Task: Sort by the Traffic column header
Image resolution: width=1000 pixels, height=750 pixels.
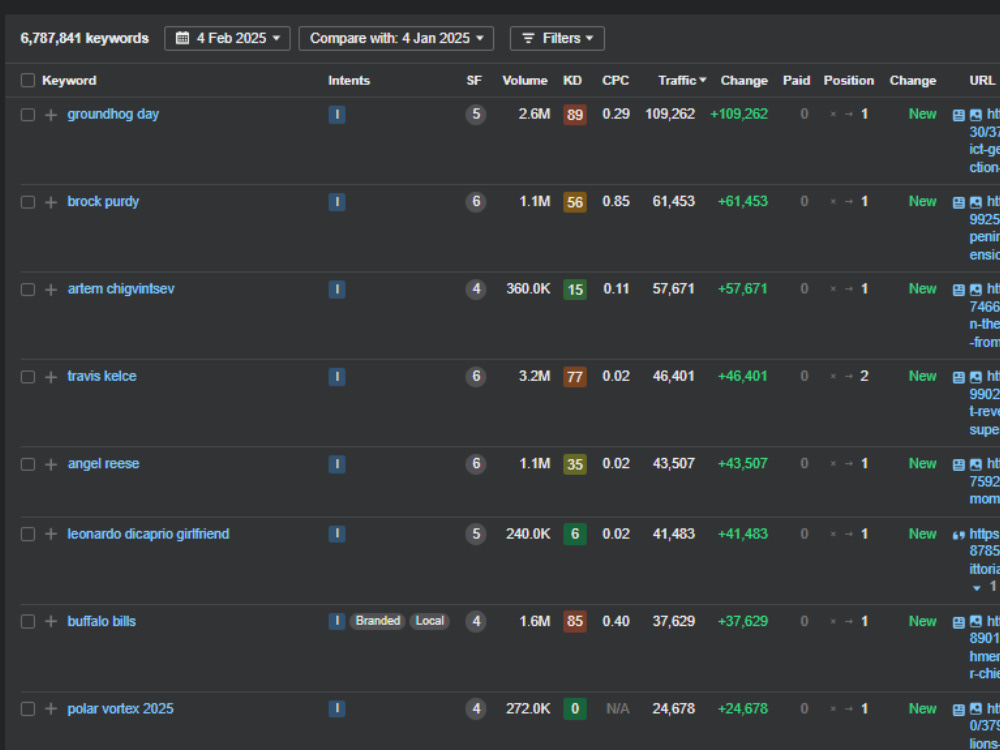Action: [x=682, y=80]
